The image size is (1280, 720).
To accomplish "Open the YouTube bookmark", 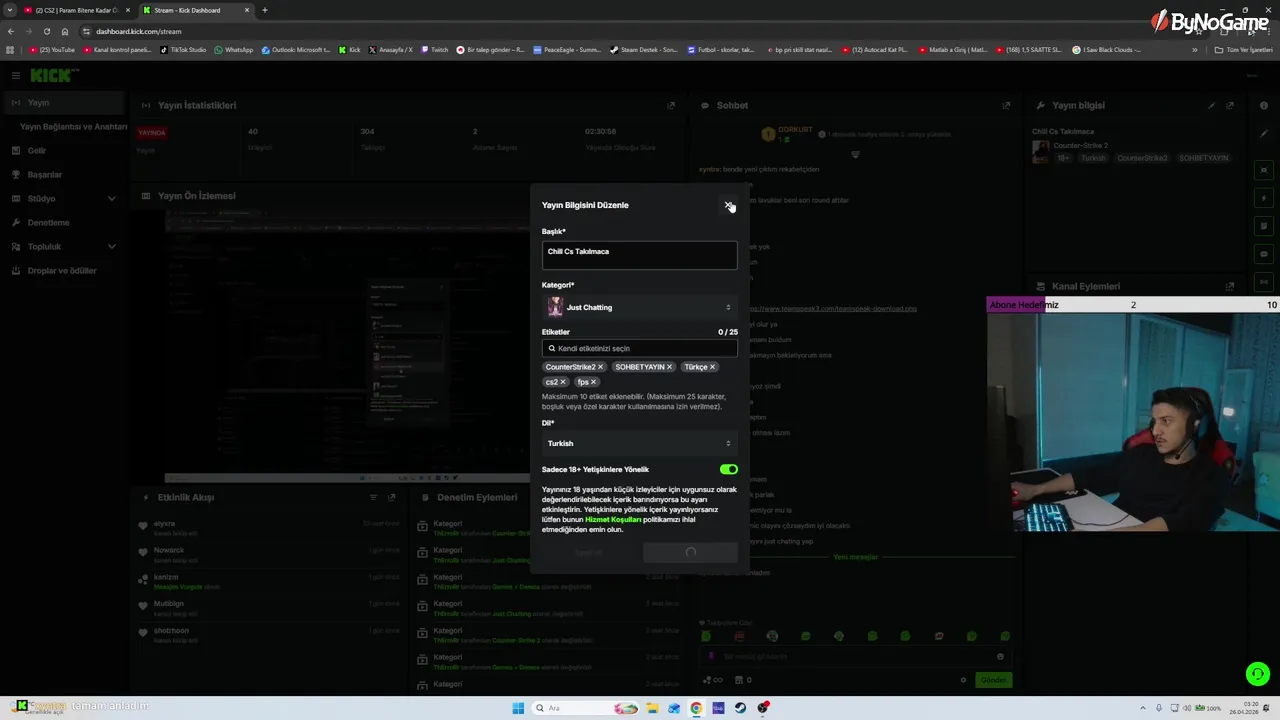I will (x=52, y=50).
